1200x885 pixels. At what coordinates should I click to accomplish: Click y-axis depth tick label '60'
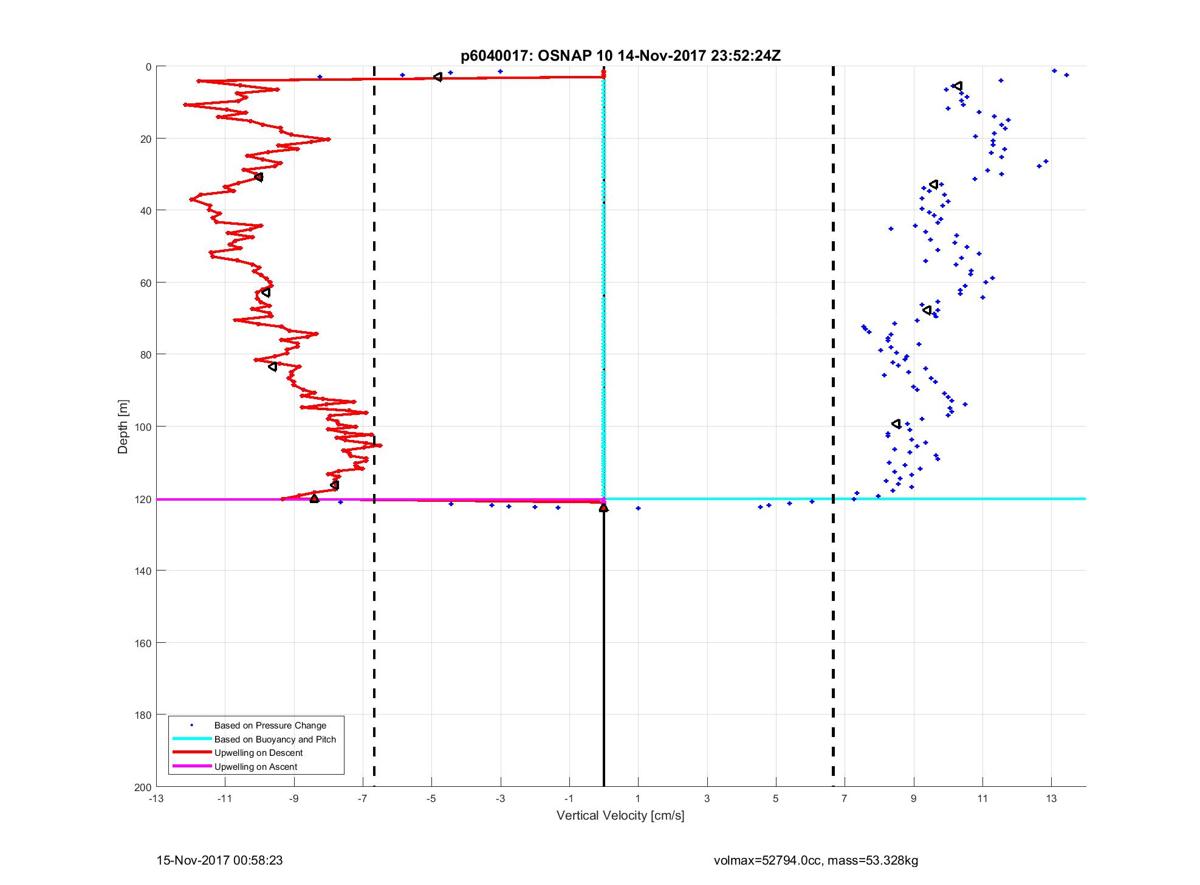click(x=145, y=283)
